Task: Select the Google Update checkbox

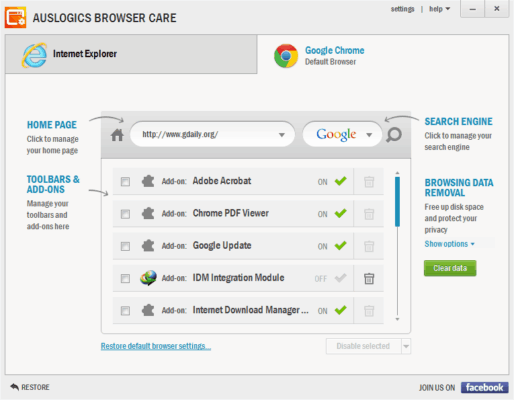Action: [125, 246]
